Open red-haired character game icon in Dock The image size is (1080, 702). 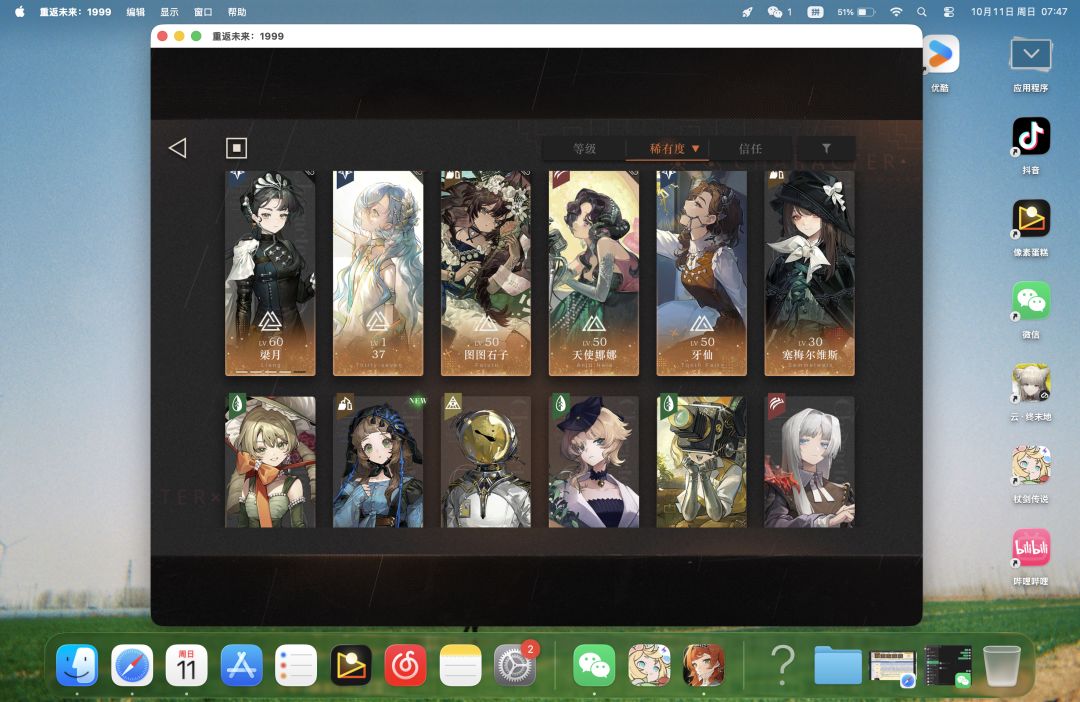(703, 665)
